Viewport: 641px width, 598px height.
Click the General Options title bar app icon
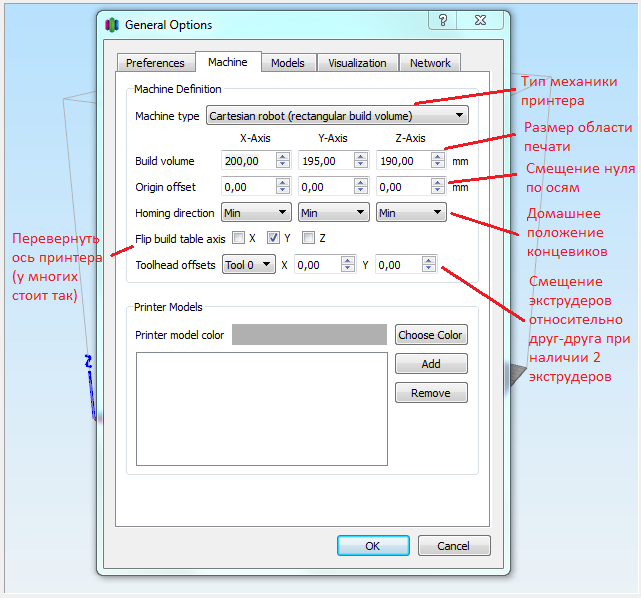click(112, 24)
